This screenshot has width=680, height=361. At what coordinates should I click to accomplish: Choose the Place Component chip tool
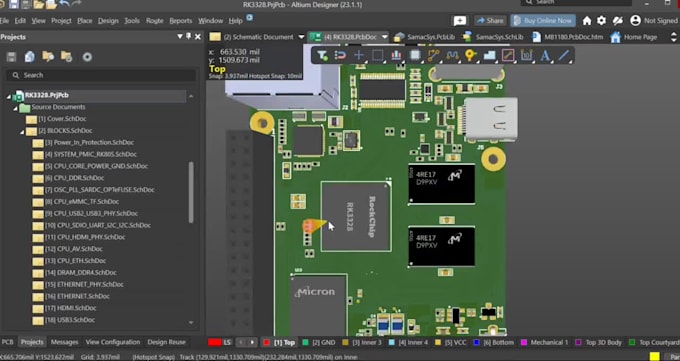[x=415, y=56]
